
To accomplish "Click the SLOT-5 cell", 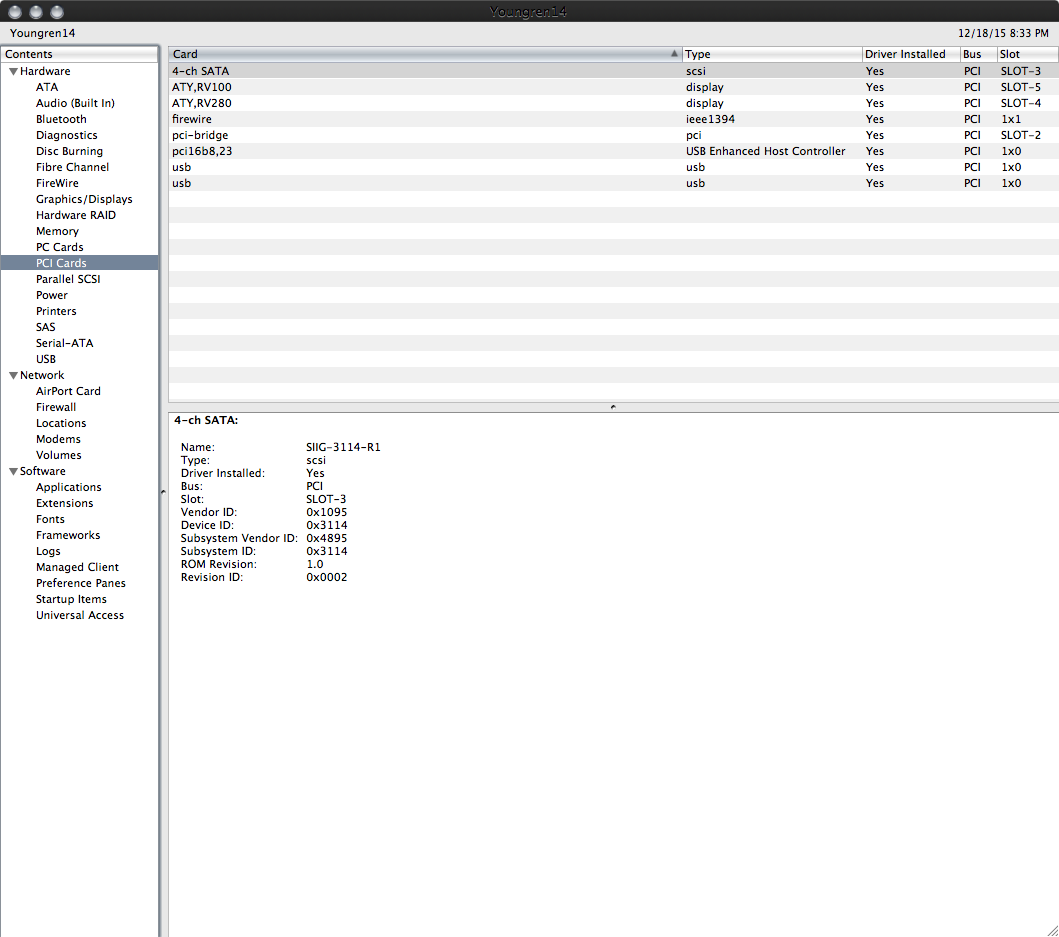I will click(1021, 87).
